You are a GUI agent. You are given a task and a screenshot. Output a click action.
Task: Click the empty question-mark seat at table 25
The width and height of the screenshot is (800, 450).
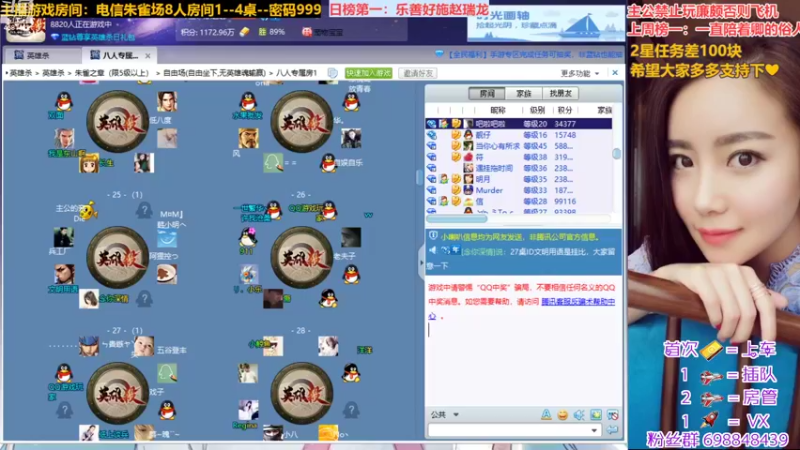[x=144, y=209]
